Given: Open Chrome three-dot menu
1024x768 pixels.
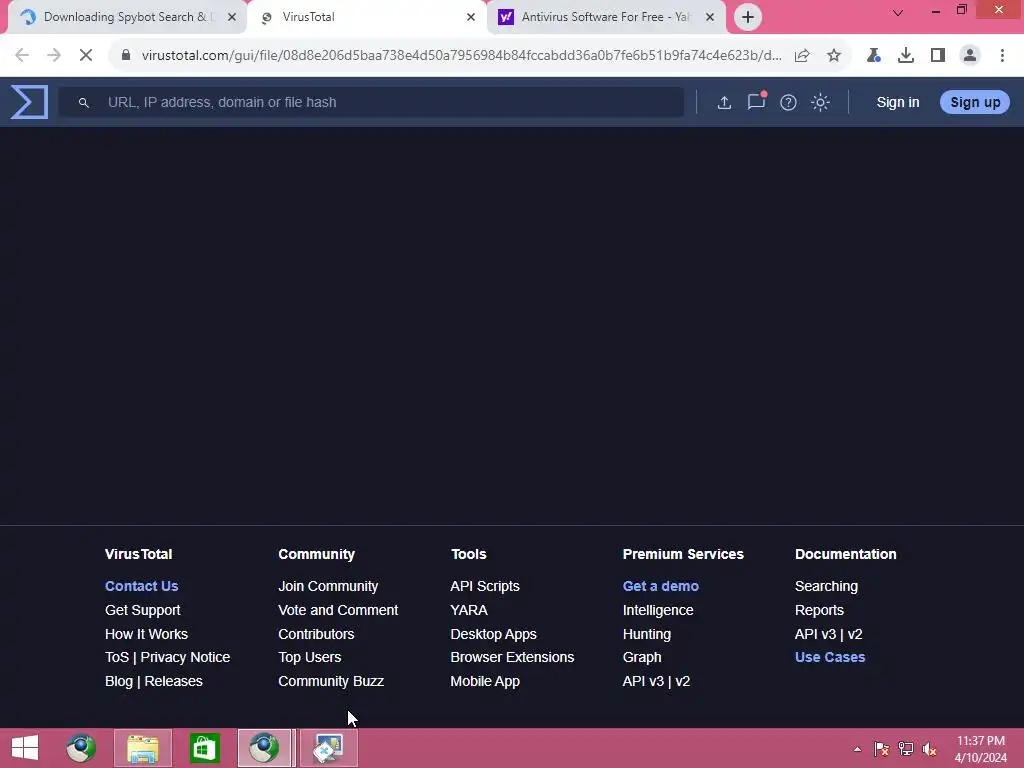Looking at the screenshot, I should click(1002, 56).
